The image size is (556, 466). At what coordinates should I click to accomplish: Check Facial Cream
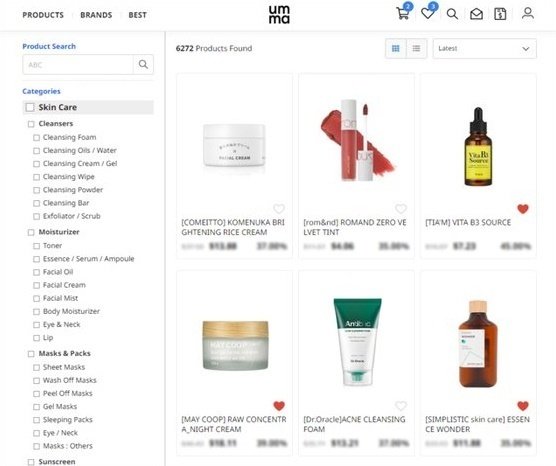36,285
